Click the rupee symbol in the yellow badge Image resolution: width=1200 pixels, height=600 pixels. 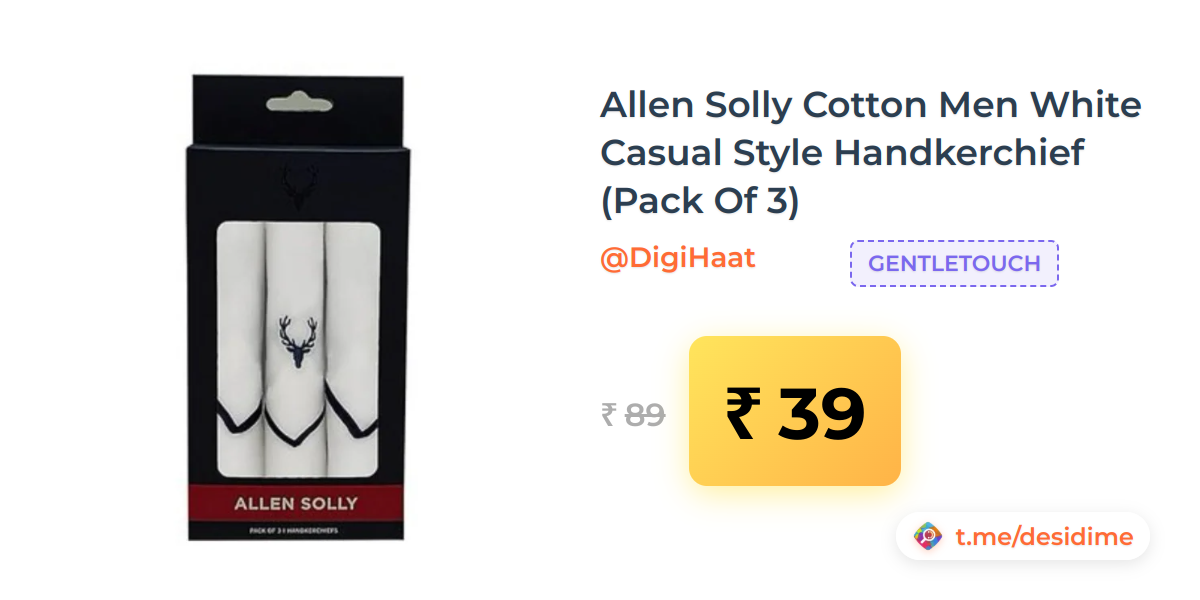743,413
